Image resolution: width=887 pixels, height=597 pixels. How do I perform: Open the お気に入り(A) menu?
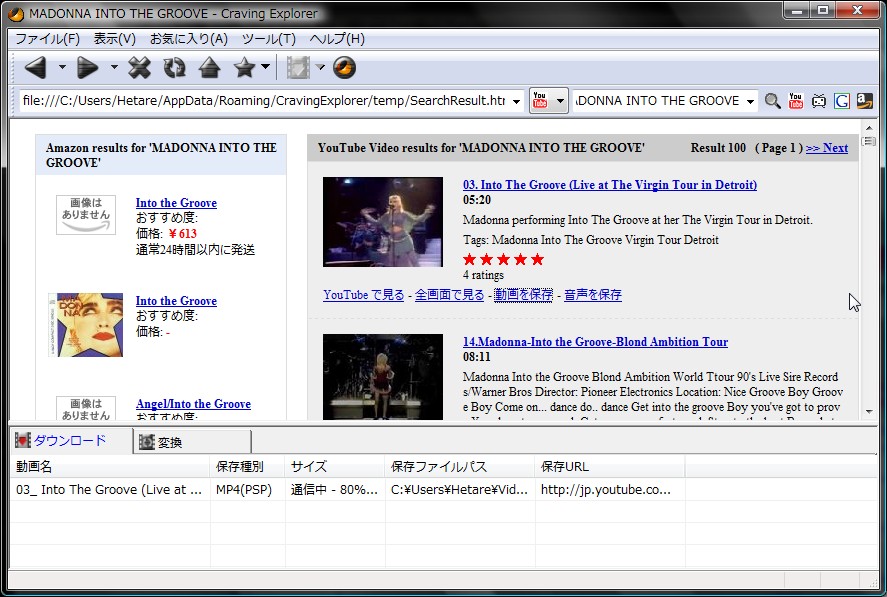pyautogui.click(x=189, y=38)
